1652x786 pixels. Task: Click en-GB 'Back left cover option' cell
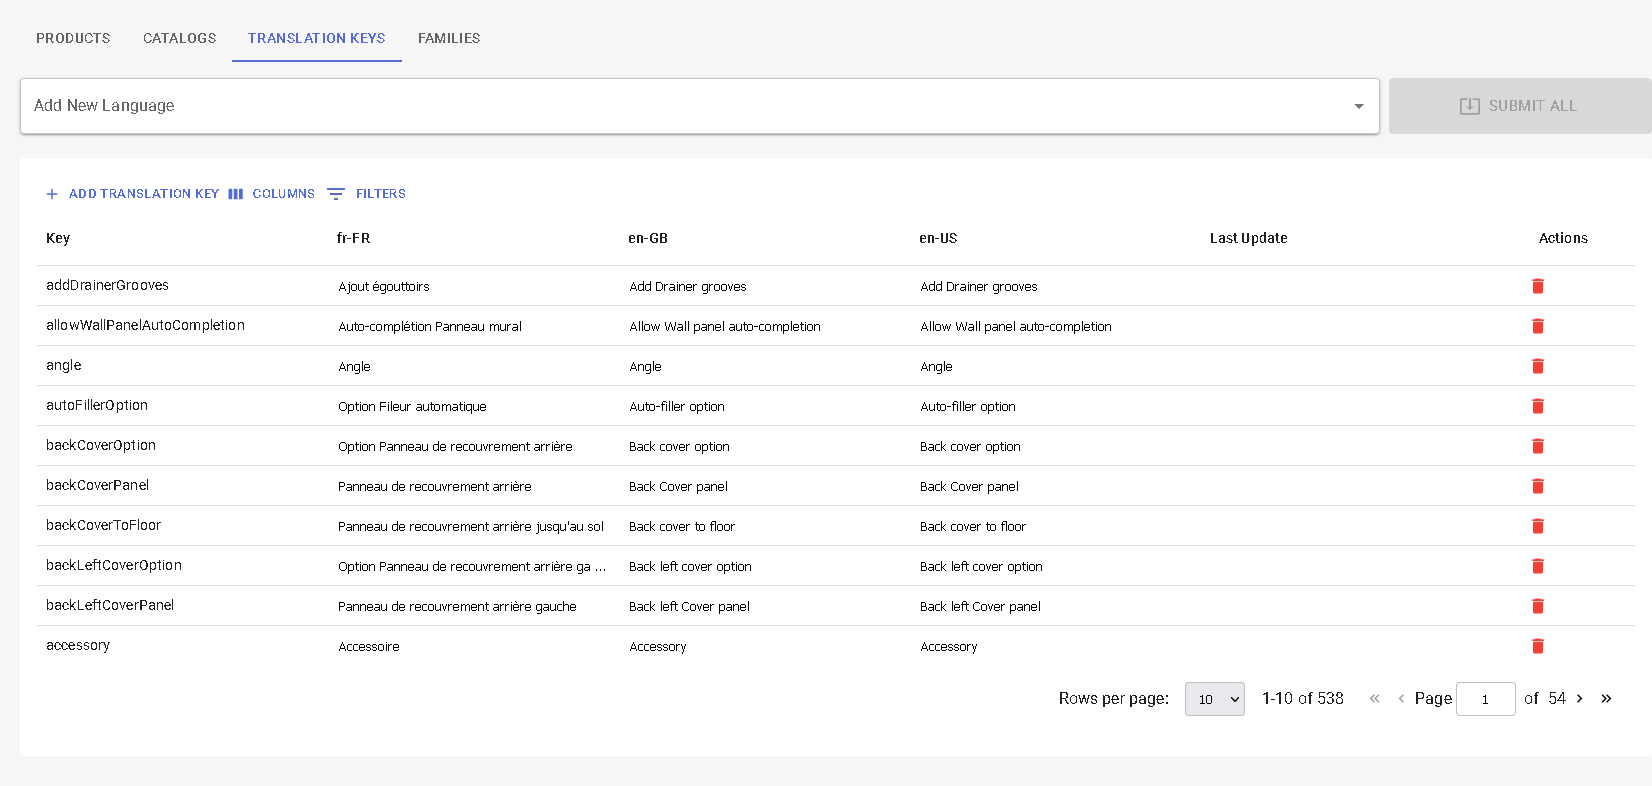[690, 567]
